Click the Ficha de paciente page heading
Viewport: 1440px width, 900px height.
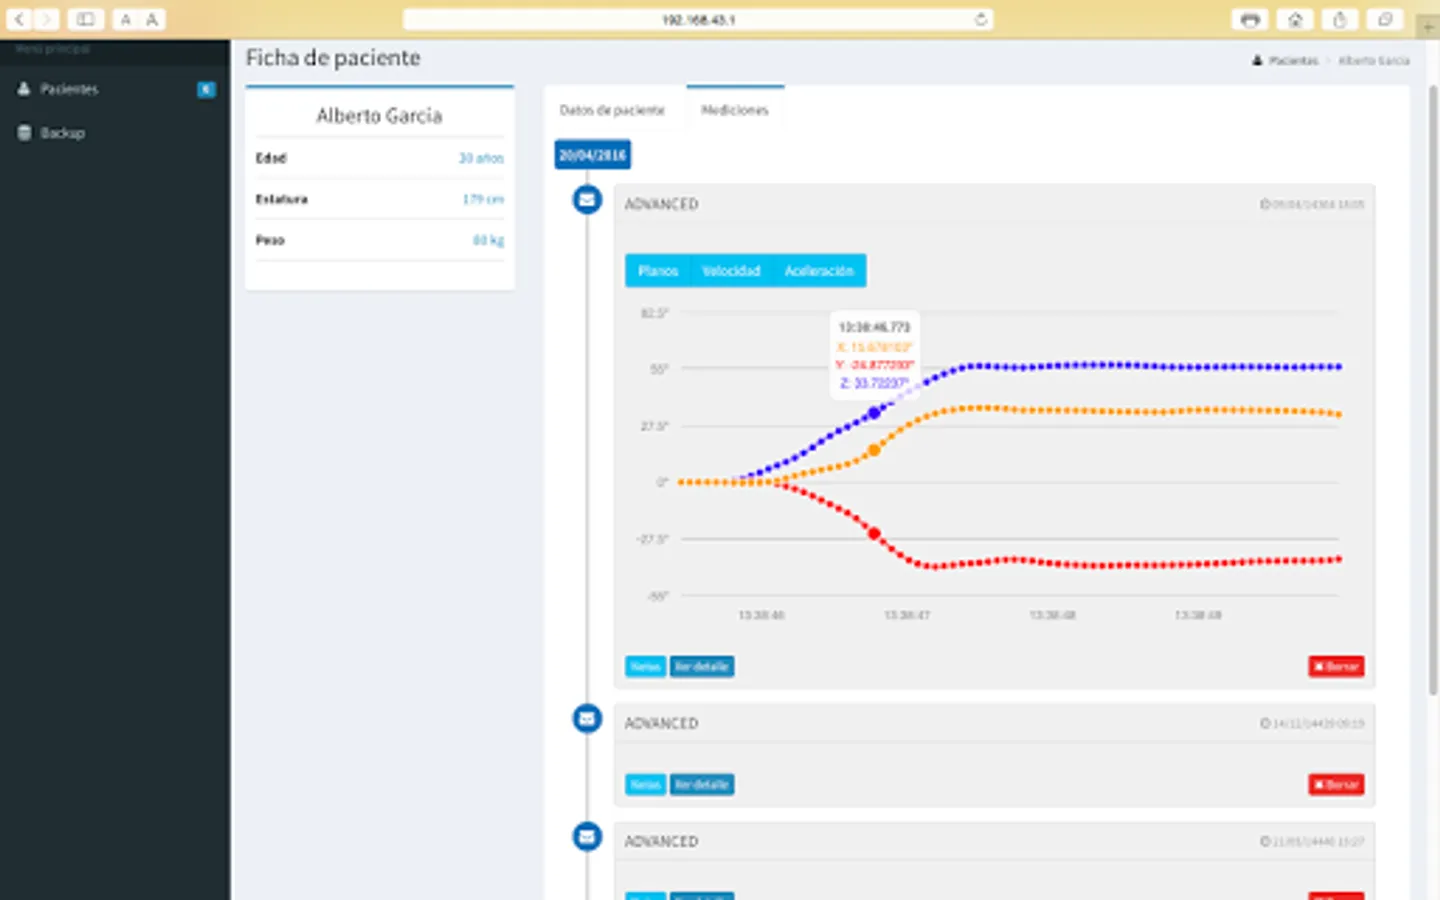tap(333, 58)
